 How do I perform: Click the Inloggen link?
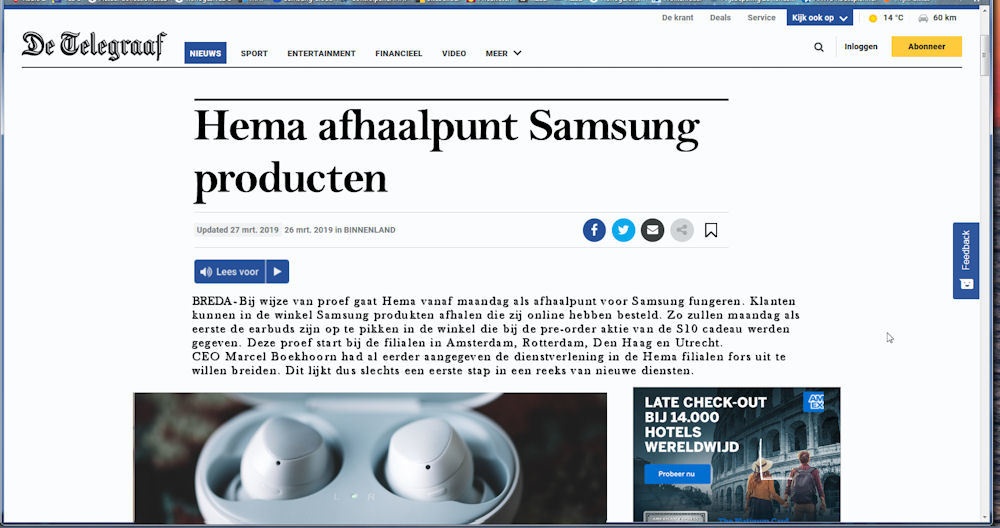coord(860,47)
